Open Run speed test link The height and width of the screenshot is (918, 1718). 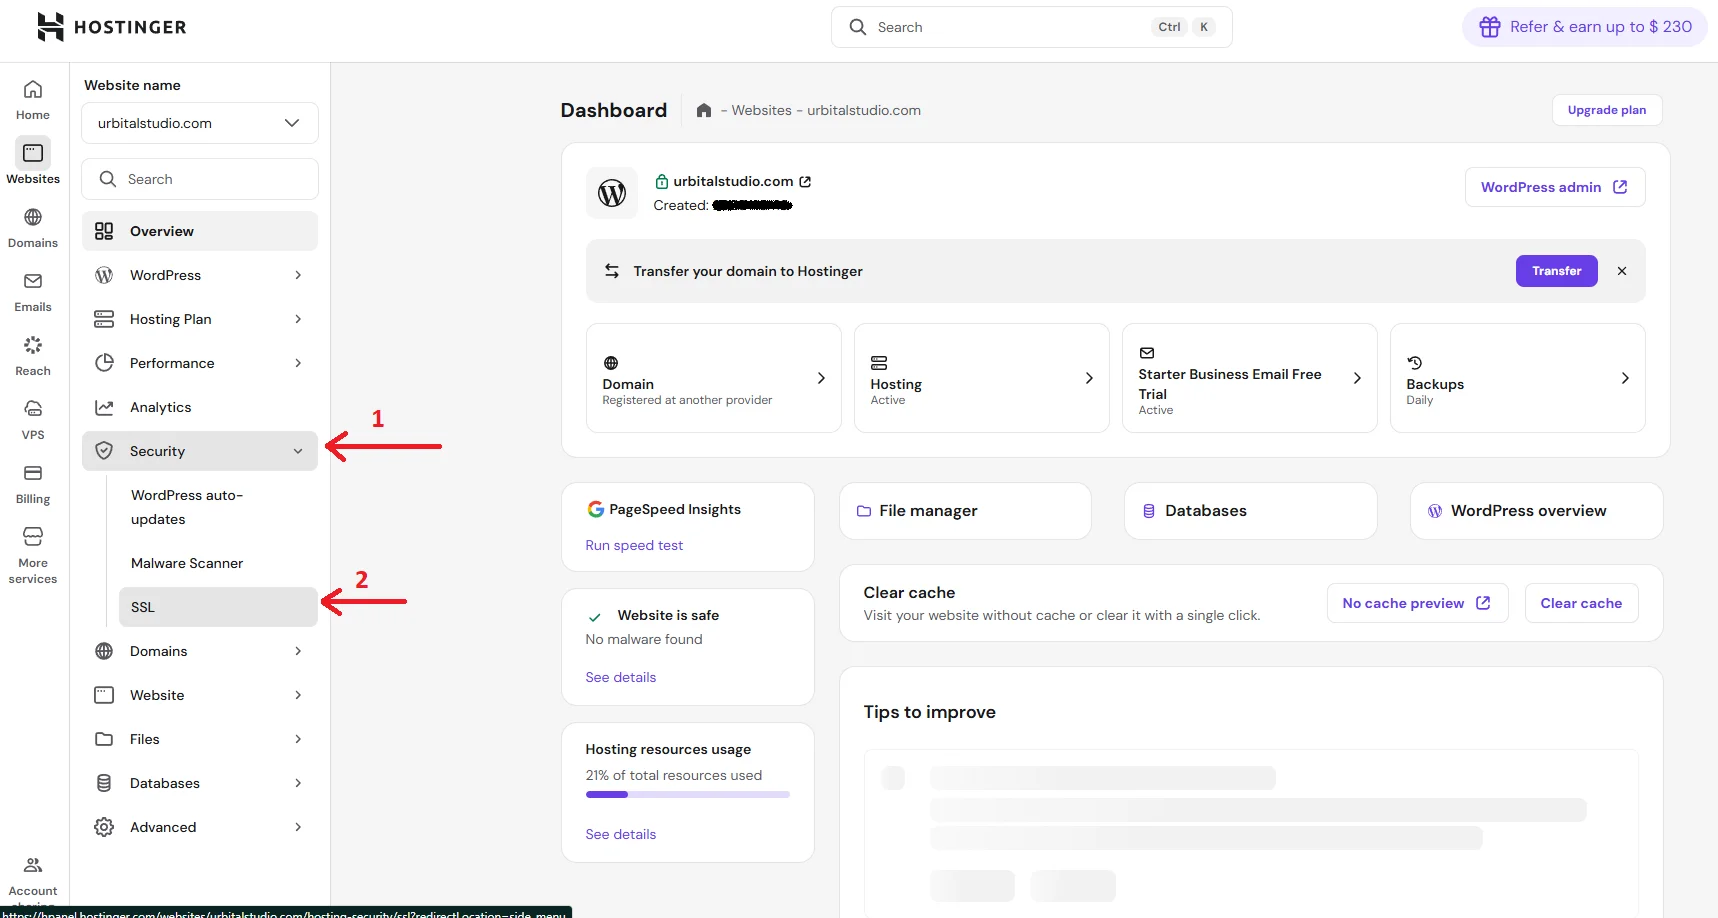(634, 545)
